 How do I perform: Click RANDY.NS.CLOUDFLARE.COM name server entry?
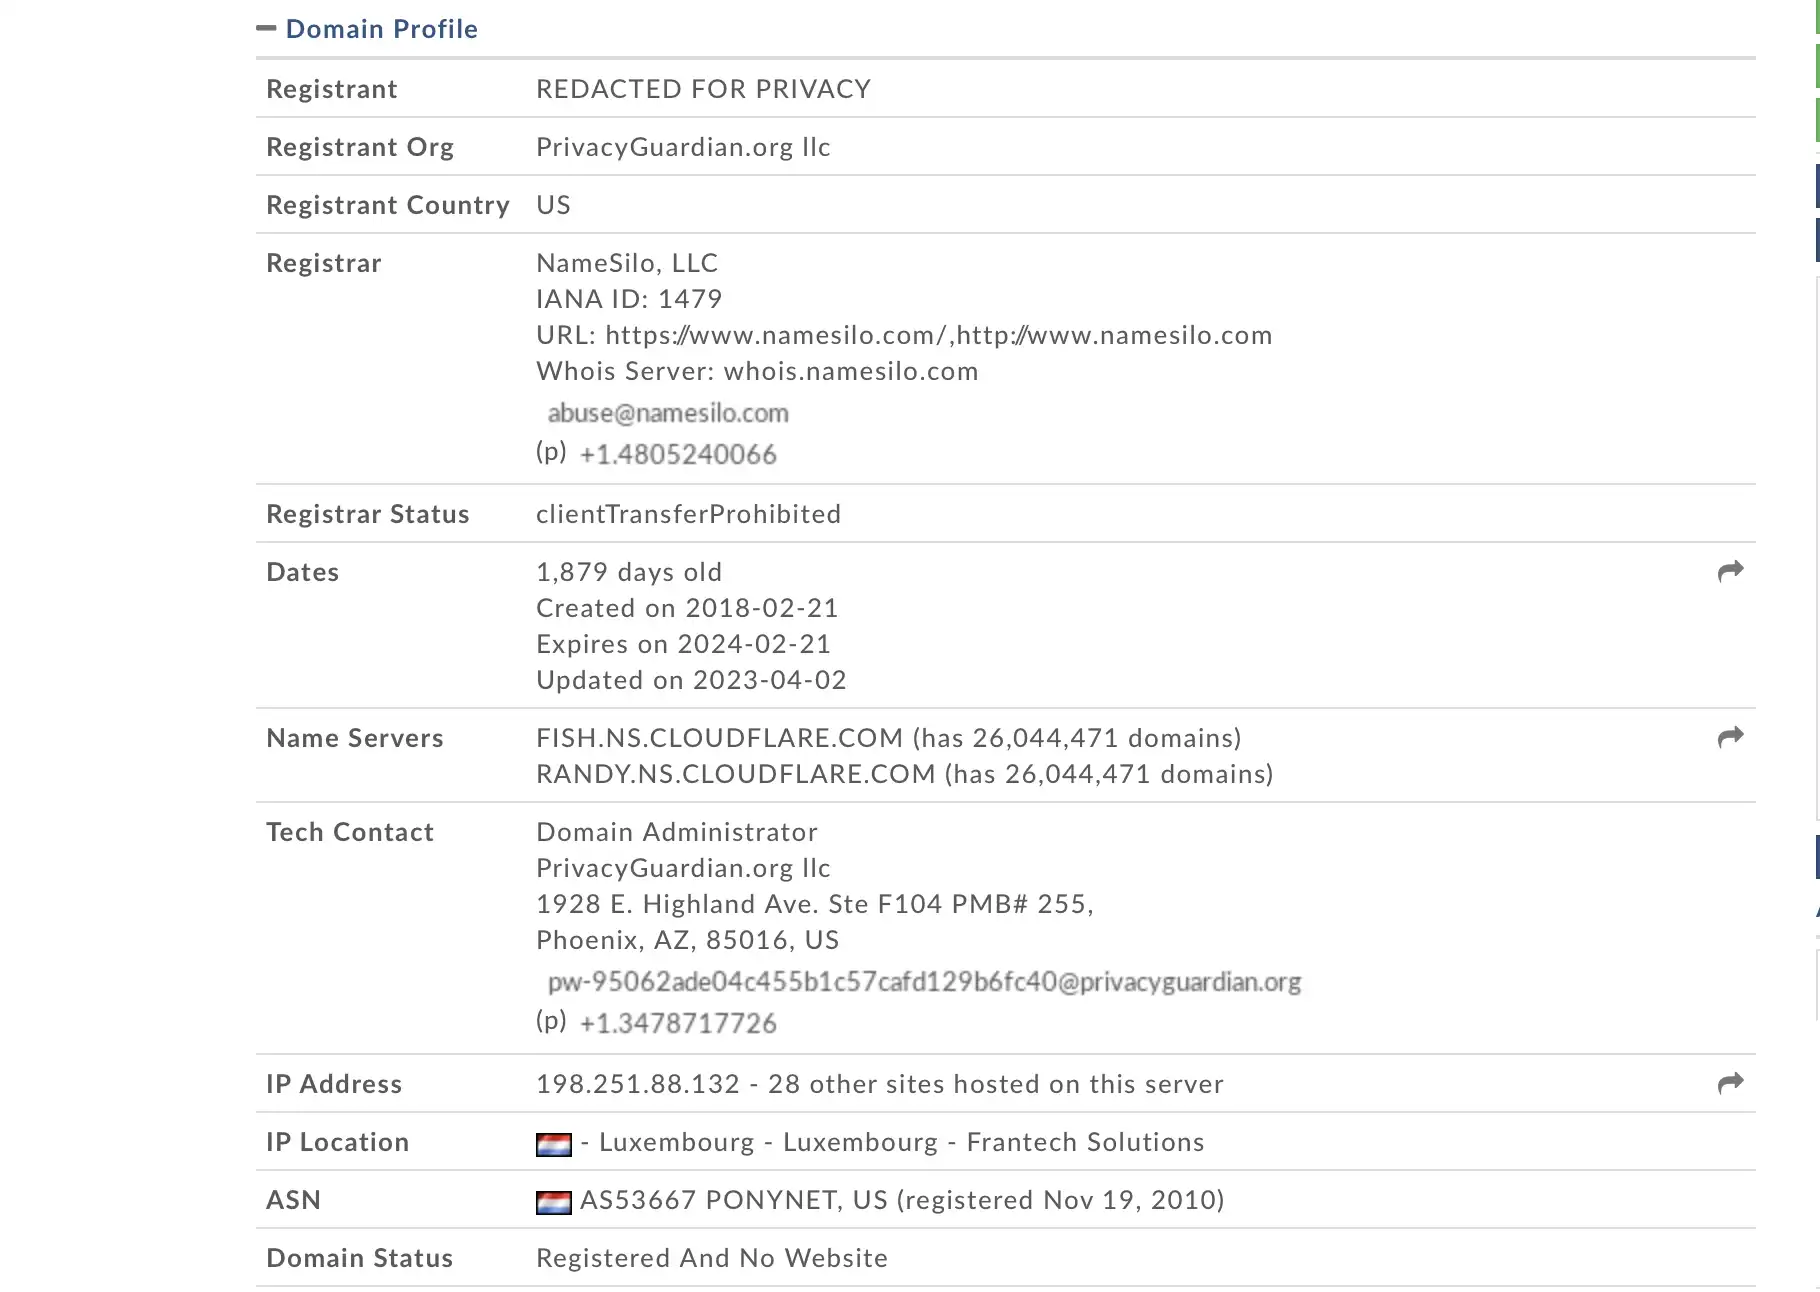[x=736, y=774]
